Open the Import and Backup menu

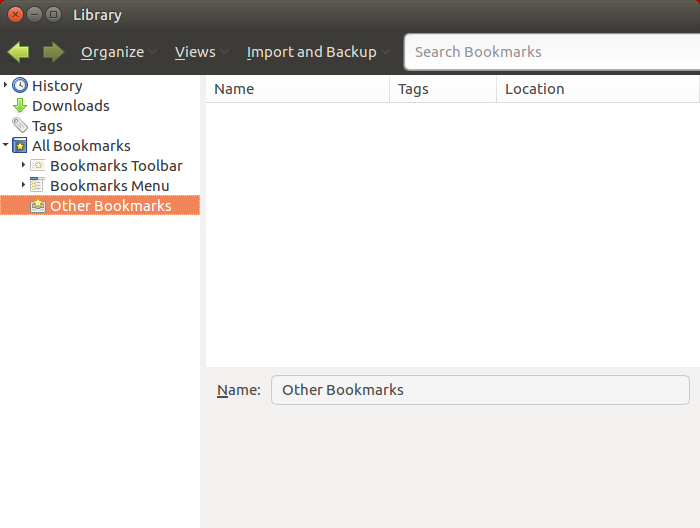(x=318, y=52)
